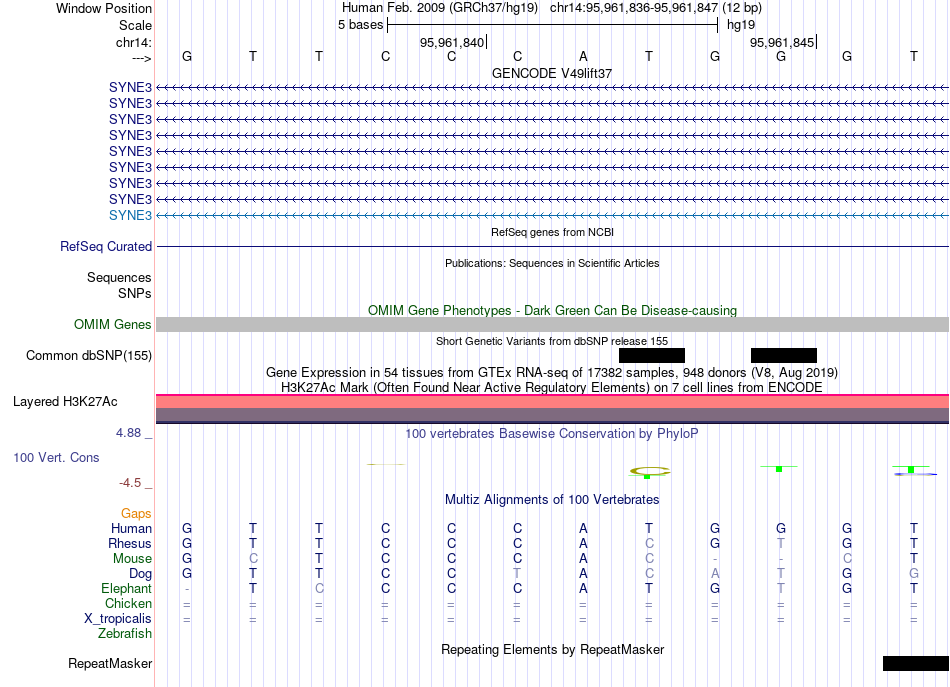Click the orange Gaps label

tap(136, 514)
